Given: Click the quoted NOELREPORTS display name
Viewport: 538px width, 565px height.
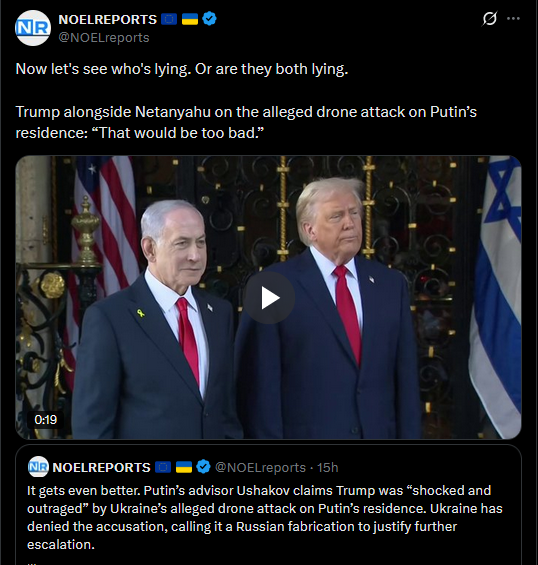Looking at the screenshot, I should [101, 467].
